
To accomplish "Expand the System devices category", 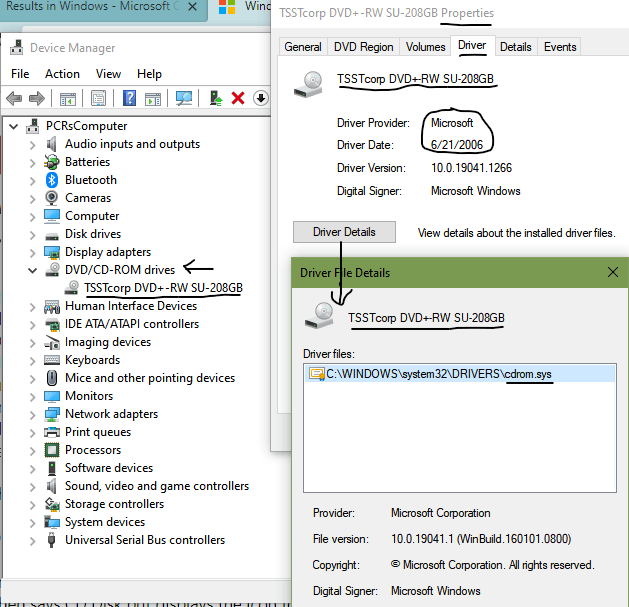I will [x=32, y=523].
